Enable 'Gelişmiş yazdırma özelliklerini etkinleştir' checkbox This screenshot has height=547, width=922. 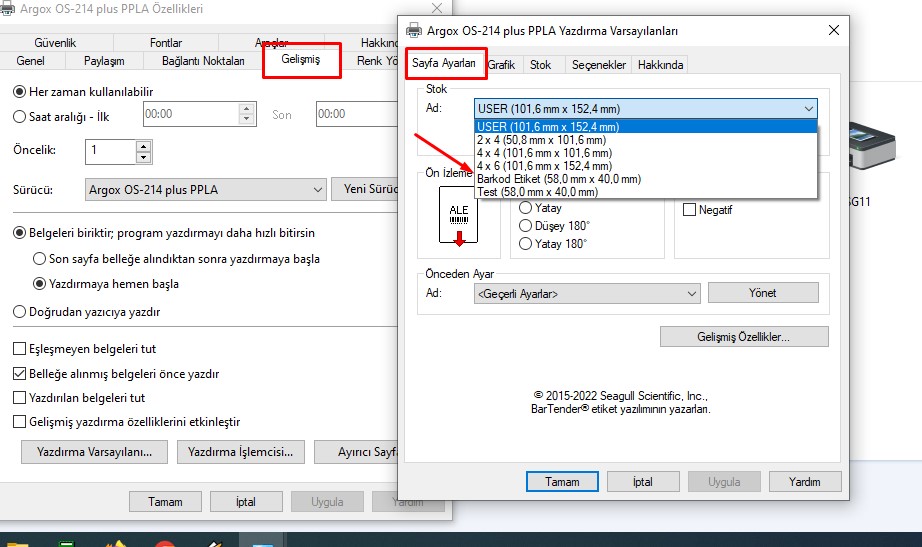(19, 422)
